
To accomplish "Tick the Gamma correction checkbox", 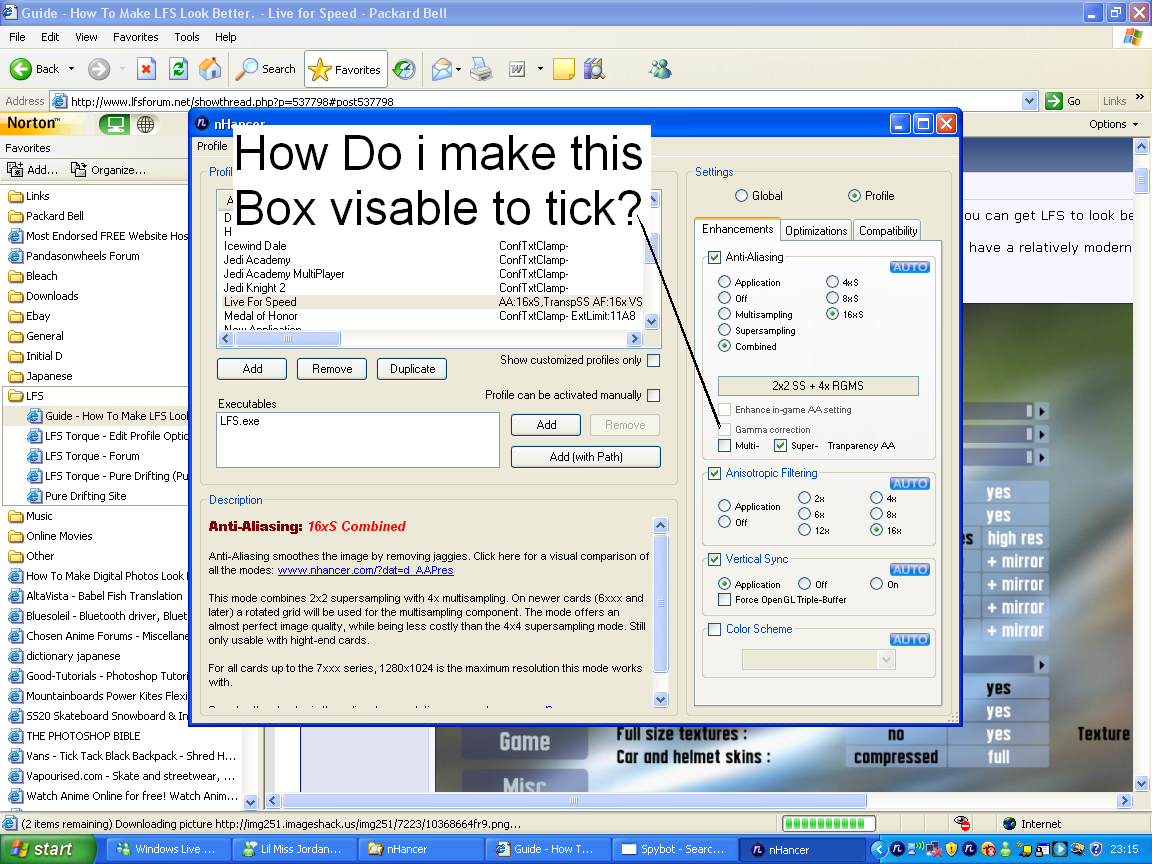I will 724,429.
